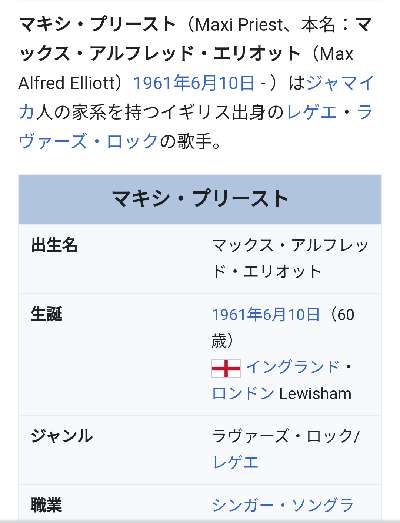Click the infobox header マキシ・プリースト

[200, 199]
